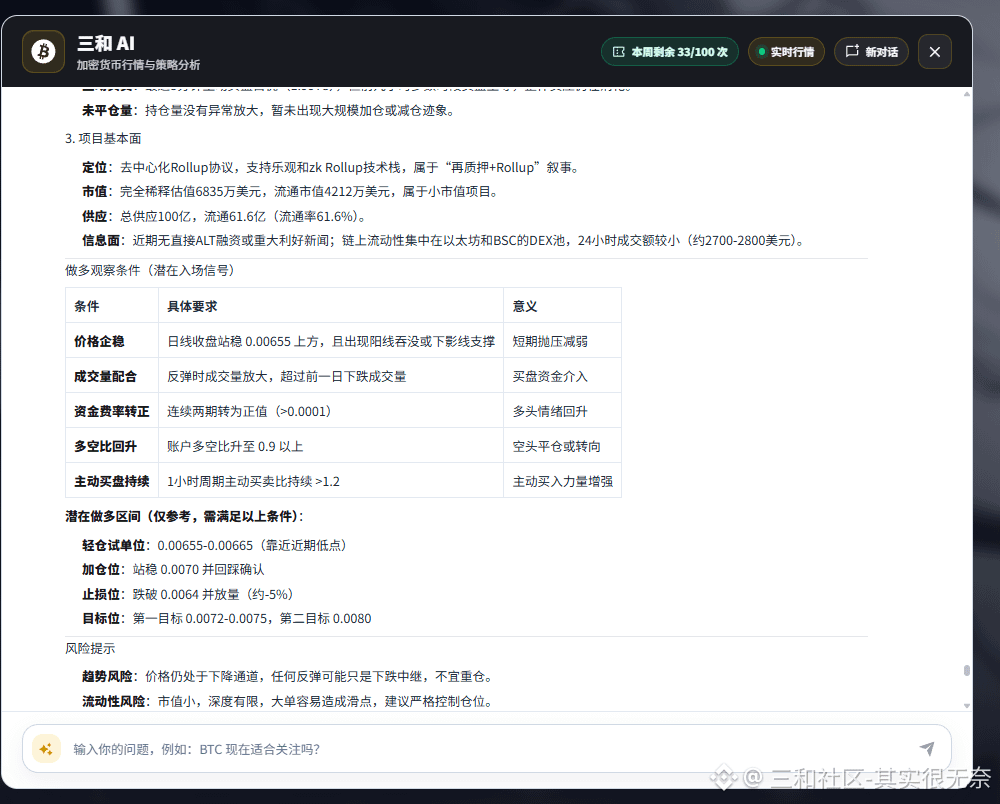Click cell 空头平仓或转向
This screenshot has height=804, width=1000.
click(x=562, y=446)
